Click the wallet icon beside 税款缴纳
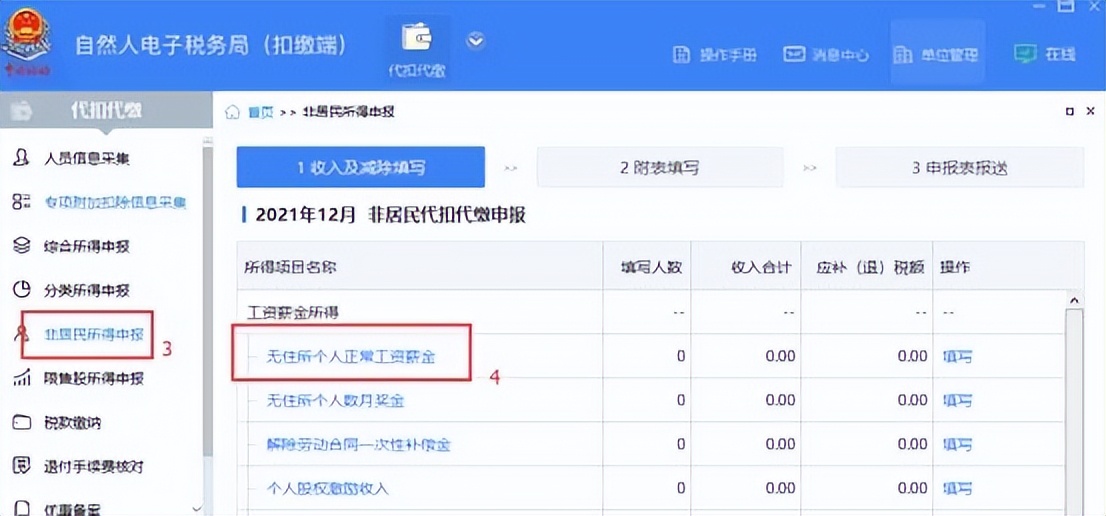1106x516 pixels. pos(22,422)
